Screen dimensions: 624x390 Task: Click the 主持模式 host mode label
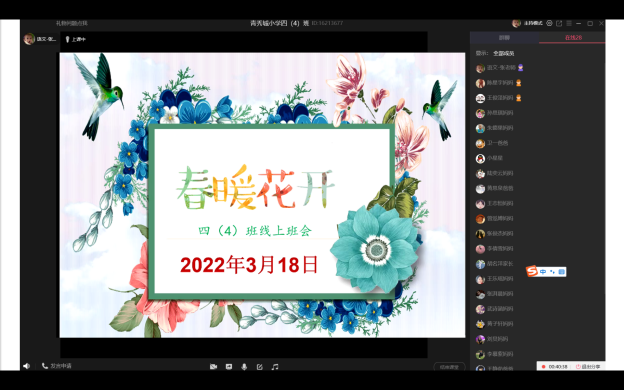[533, 23]
